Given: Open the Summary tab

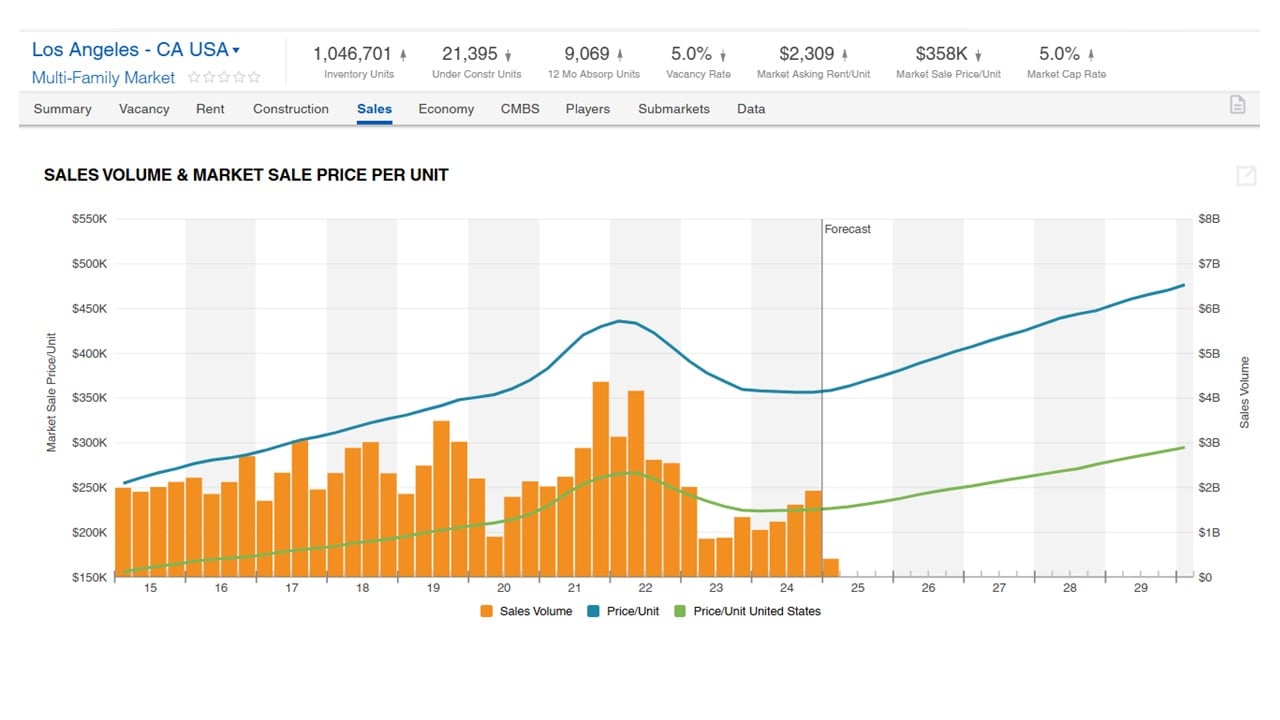Looking at the screenshot, I should (x=63, y=109).
